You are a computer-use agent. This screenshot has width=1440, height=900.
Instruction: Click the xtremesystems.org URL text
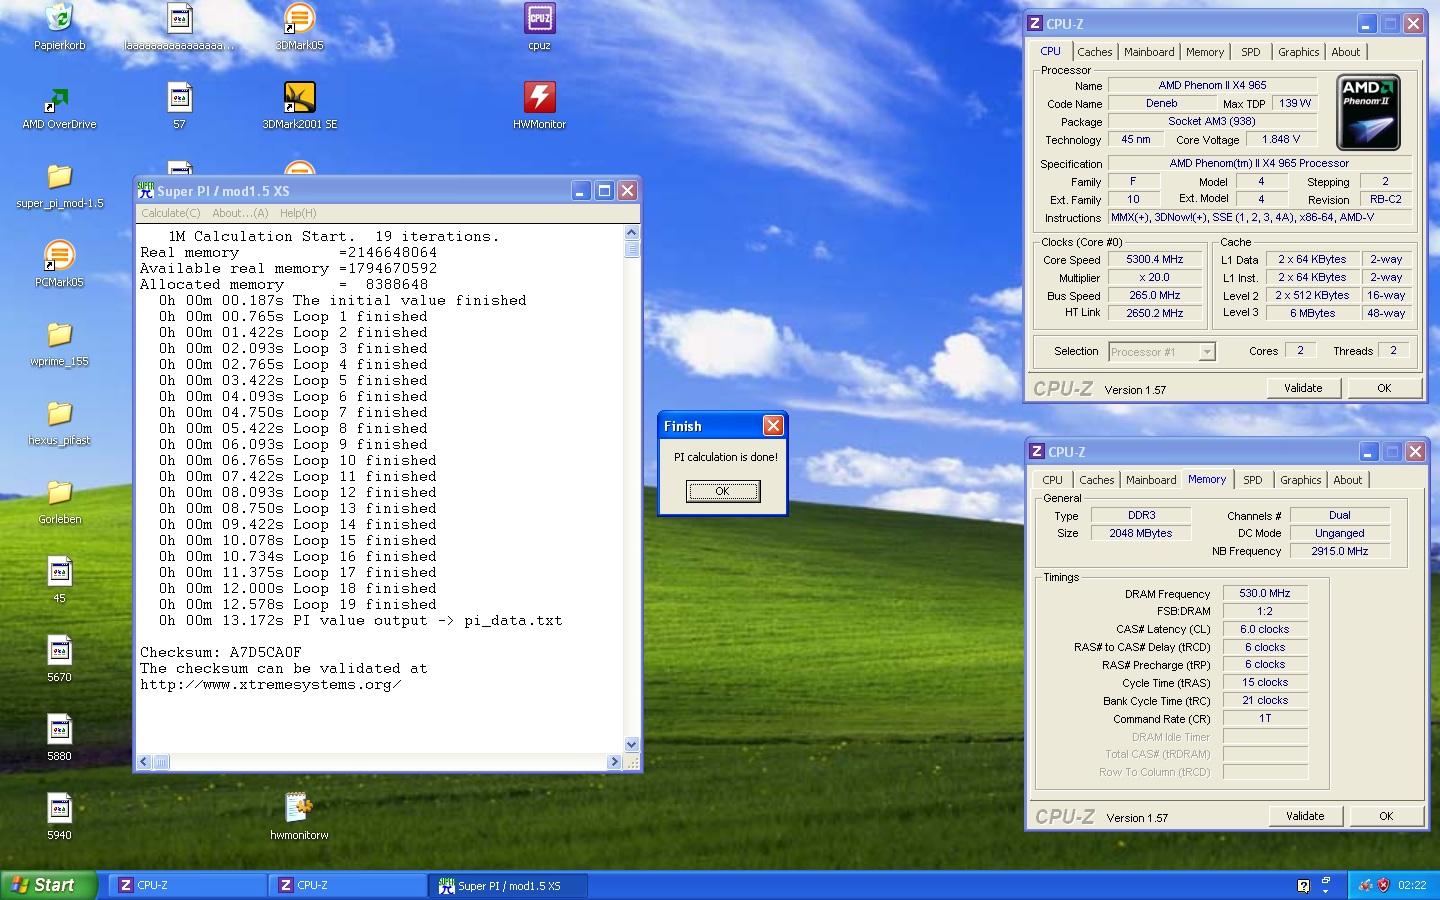tap(270, 684)
